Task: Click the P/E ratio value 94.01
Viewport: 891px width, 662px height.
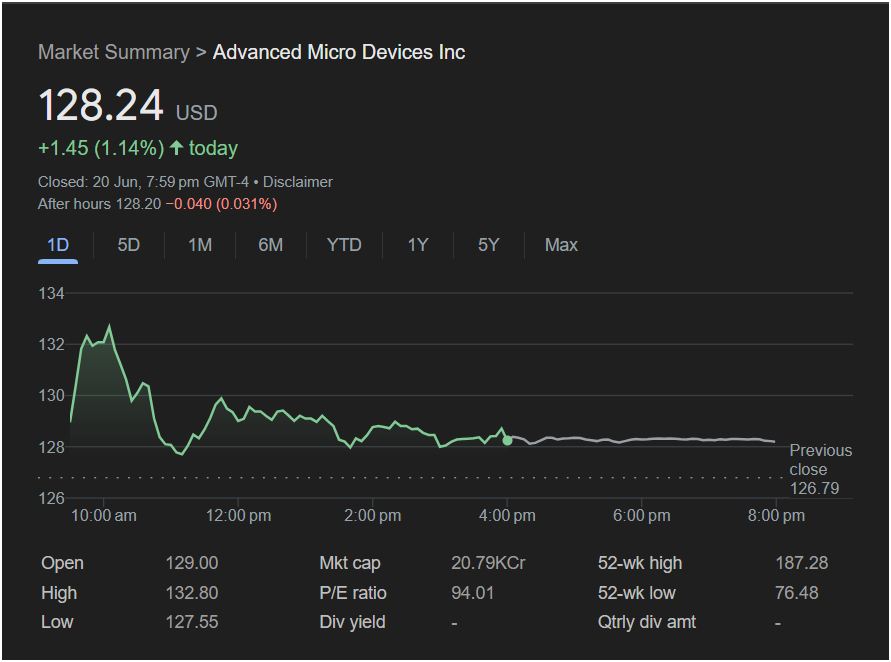Action: click(472, 593)
